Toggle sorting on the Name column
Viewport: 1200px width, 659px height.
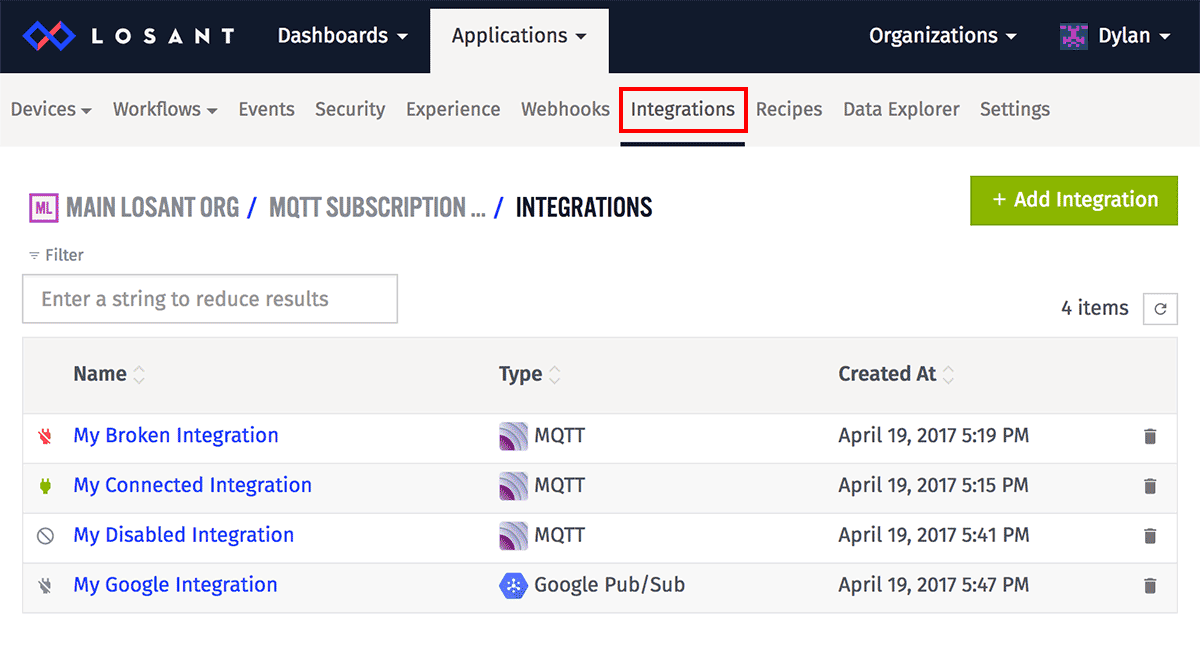pyautogui.click(x=138, y=373)
